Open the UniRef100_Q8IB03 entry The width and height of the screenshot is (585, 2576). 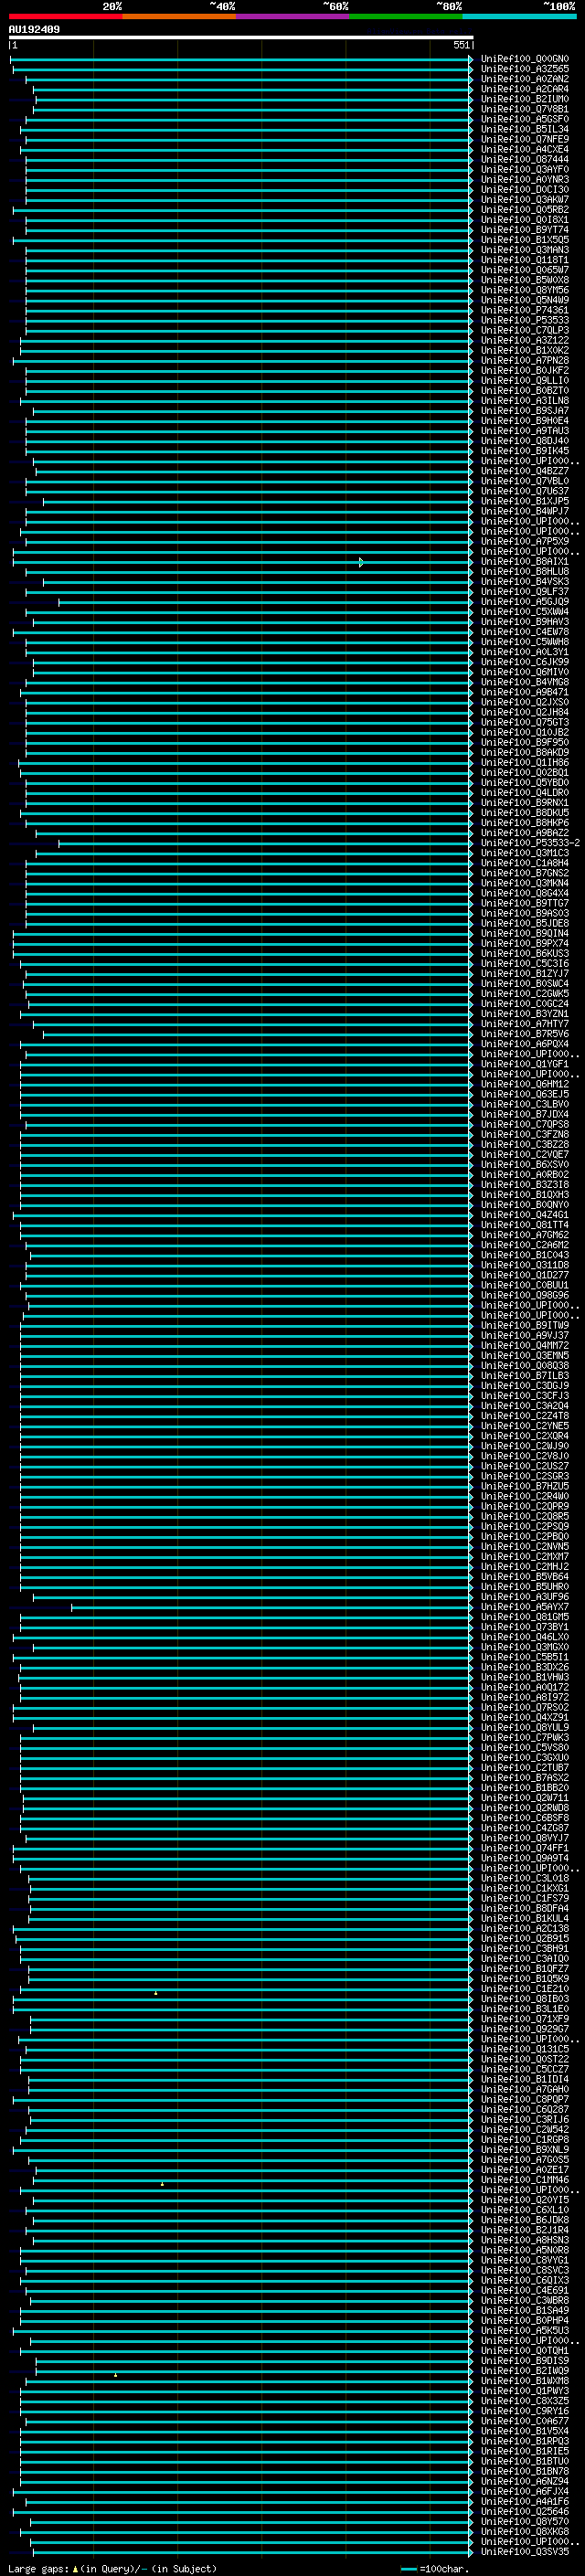(x=525, y=1999)
